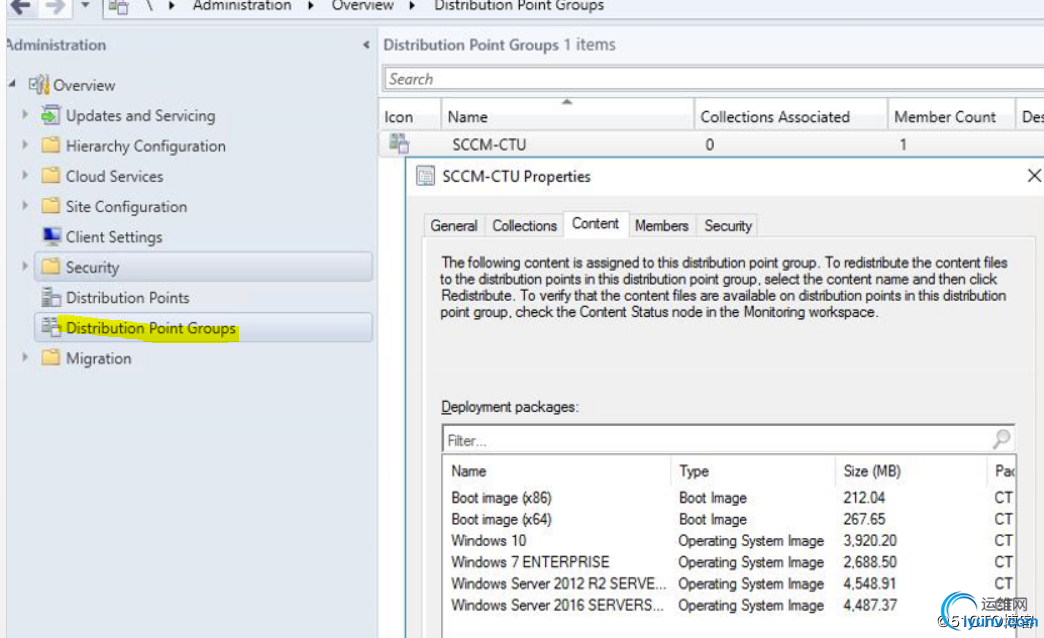Select Site Configuration tree item
This screenshot has width=1044, height=638.
point(127,206)
